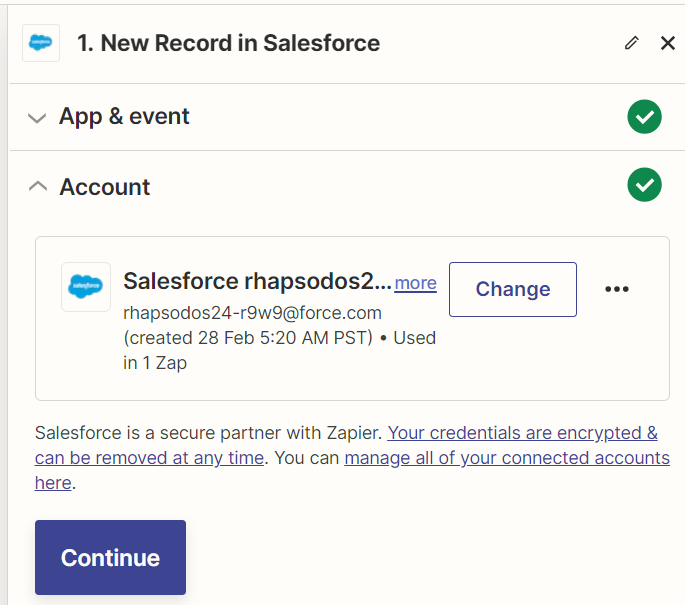Expand the App & event section chevron
Screen dimensions: 685x605
37,118
